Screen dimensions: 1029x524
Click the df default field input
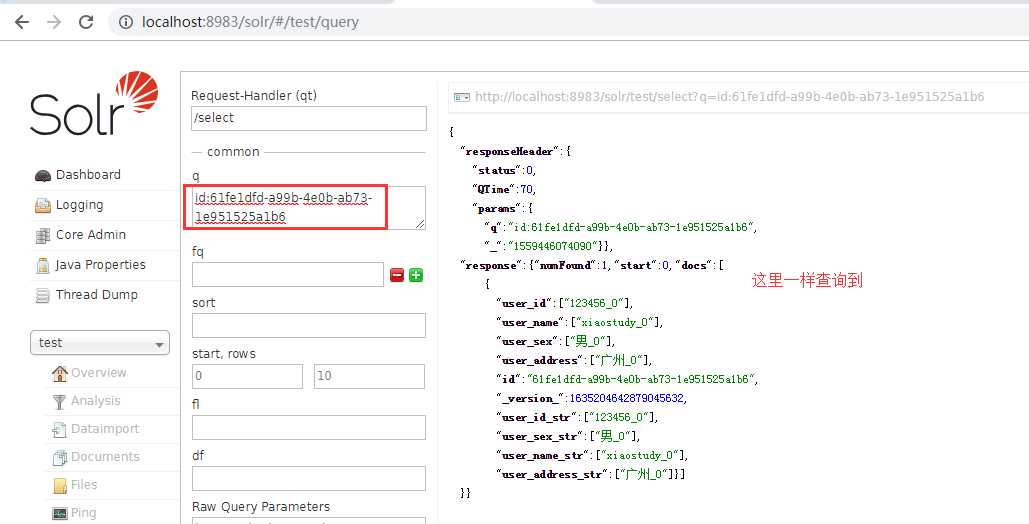click(308, 479)
